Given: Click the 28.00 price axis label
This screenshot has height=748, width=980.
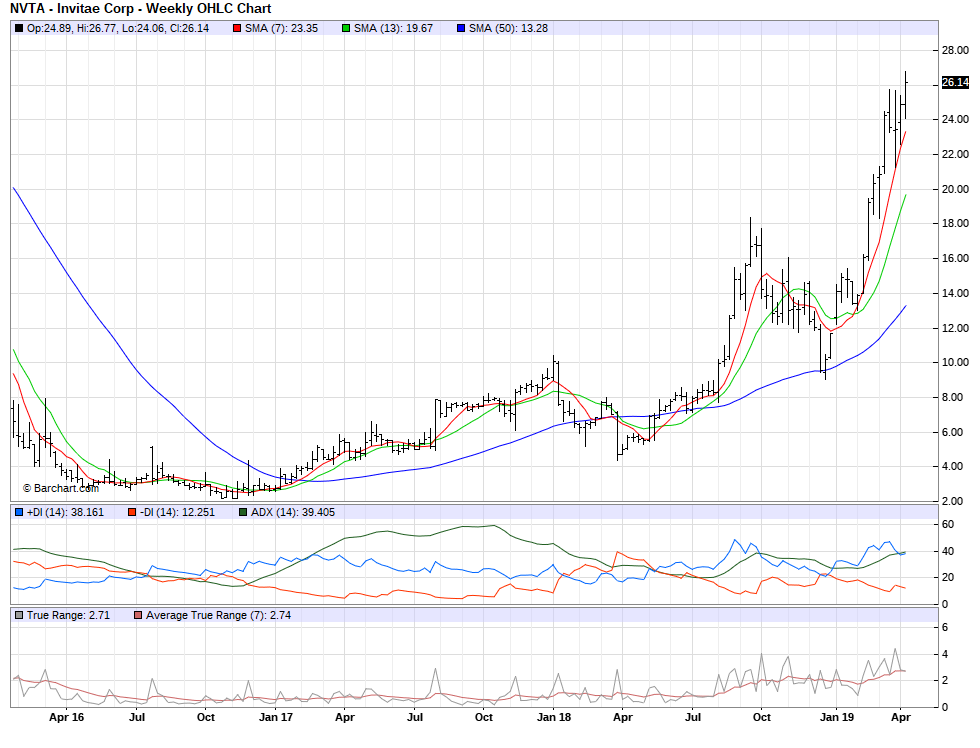Looking at the screenshot, I should 955,51.
